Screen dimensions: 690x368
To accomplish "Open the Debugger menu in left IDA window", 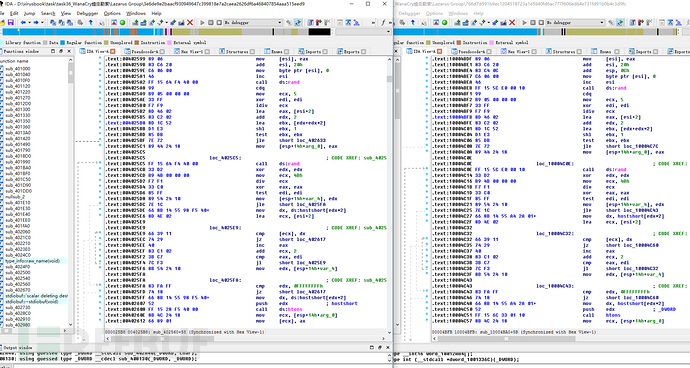I will pyautogui.click(x=87, y=13).
